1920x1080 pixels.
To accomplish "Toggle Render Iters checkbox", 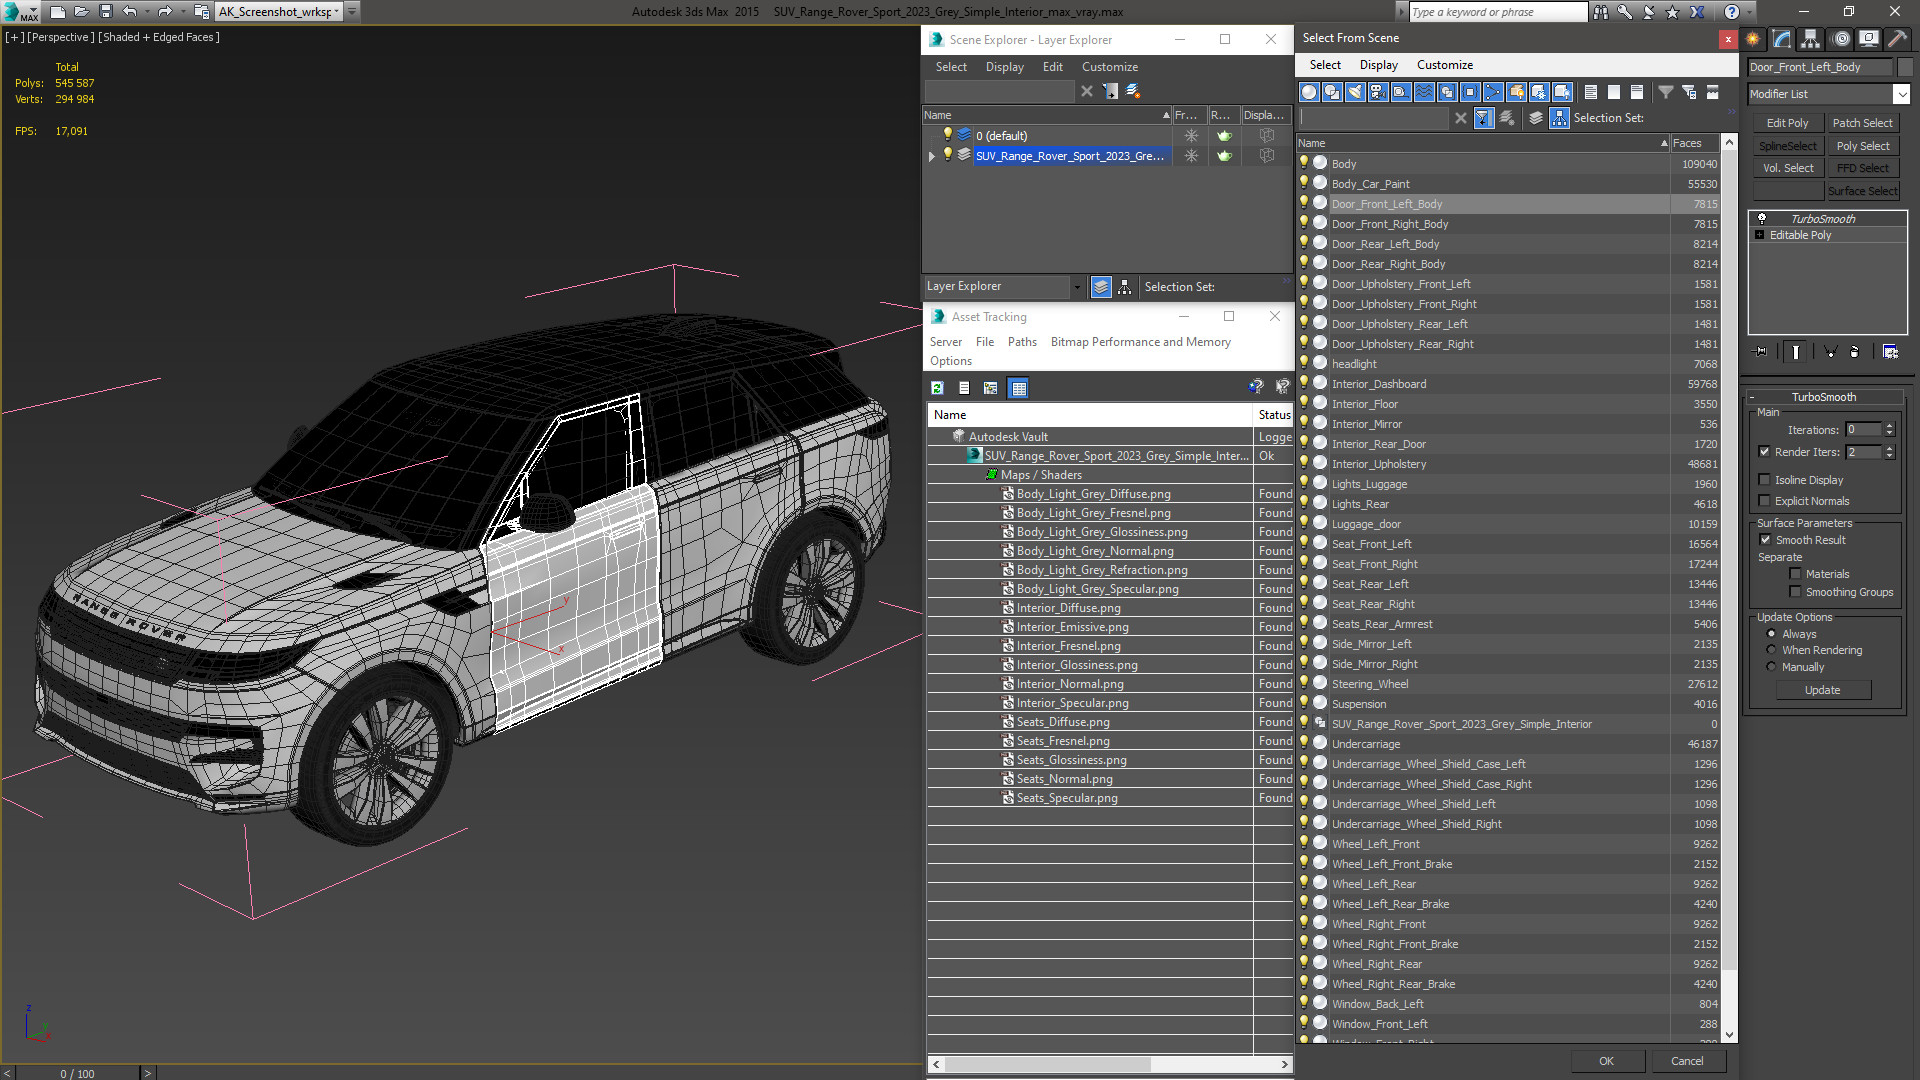I will click(1764, 452).
